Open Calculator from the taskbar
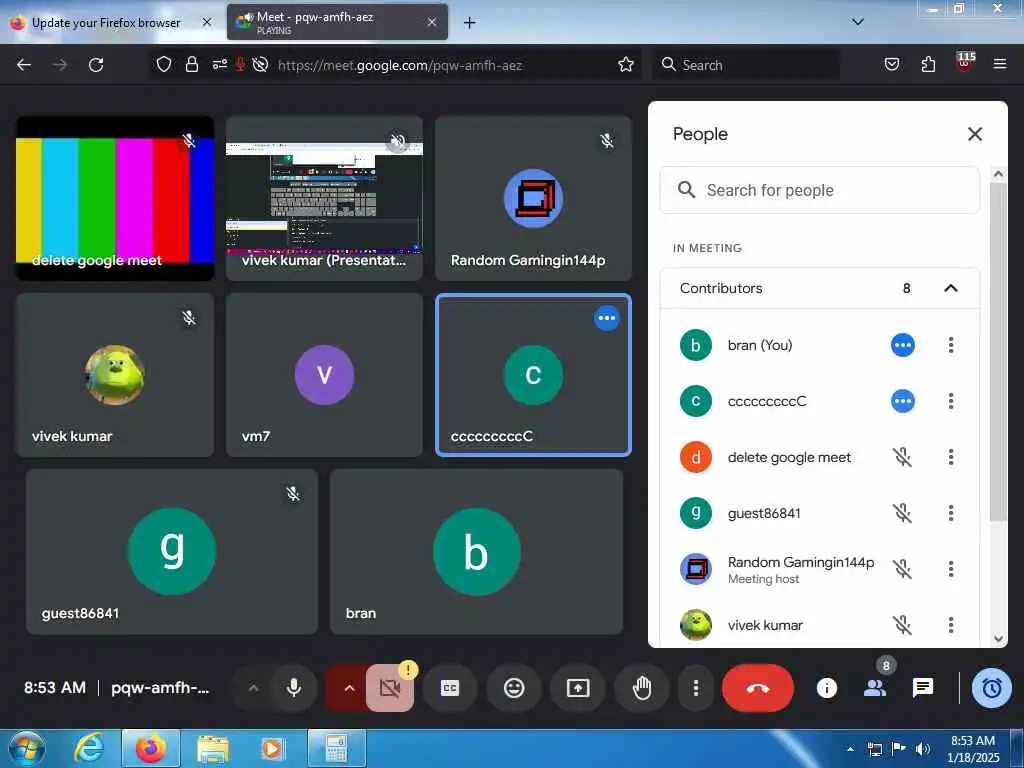 336,748
